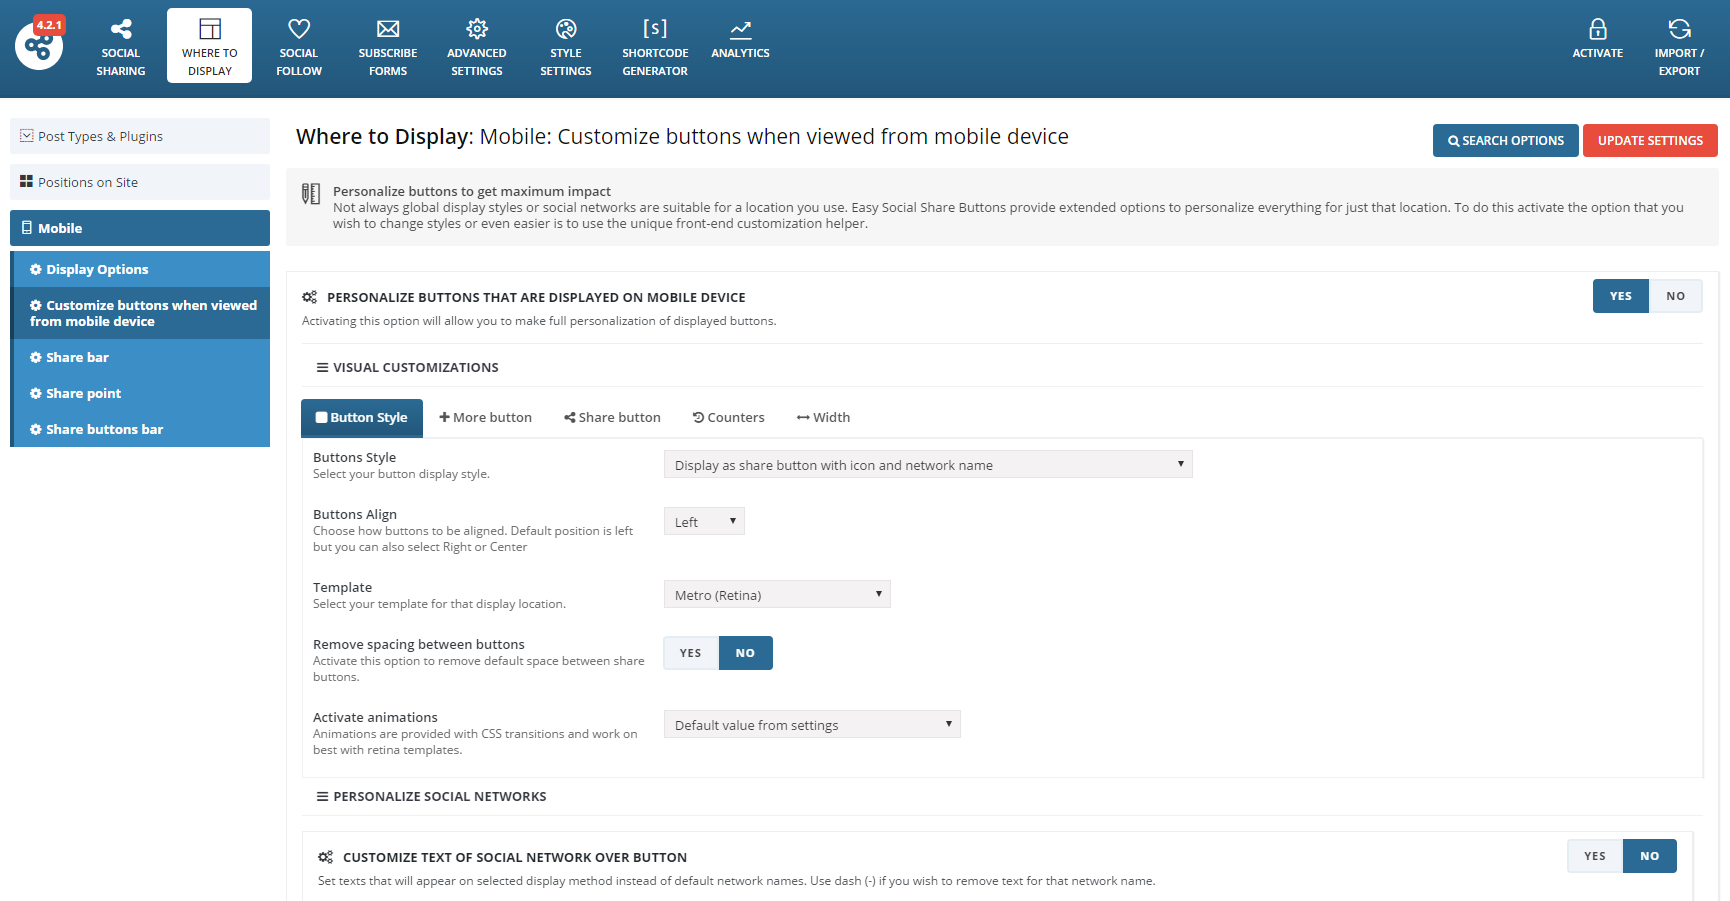Image resolution: width=1730 pixels, height=901 pixels.
Task: Open Advanced Settings gear icon
Action: point(477,30)
